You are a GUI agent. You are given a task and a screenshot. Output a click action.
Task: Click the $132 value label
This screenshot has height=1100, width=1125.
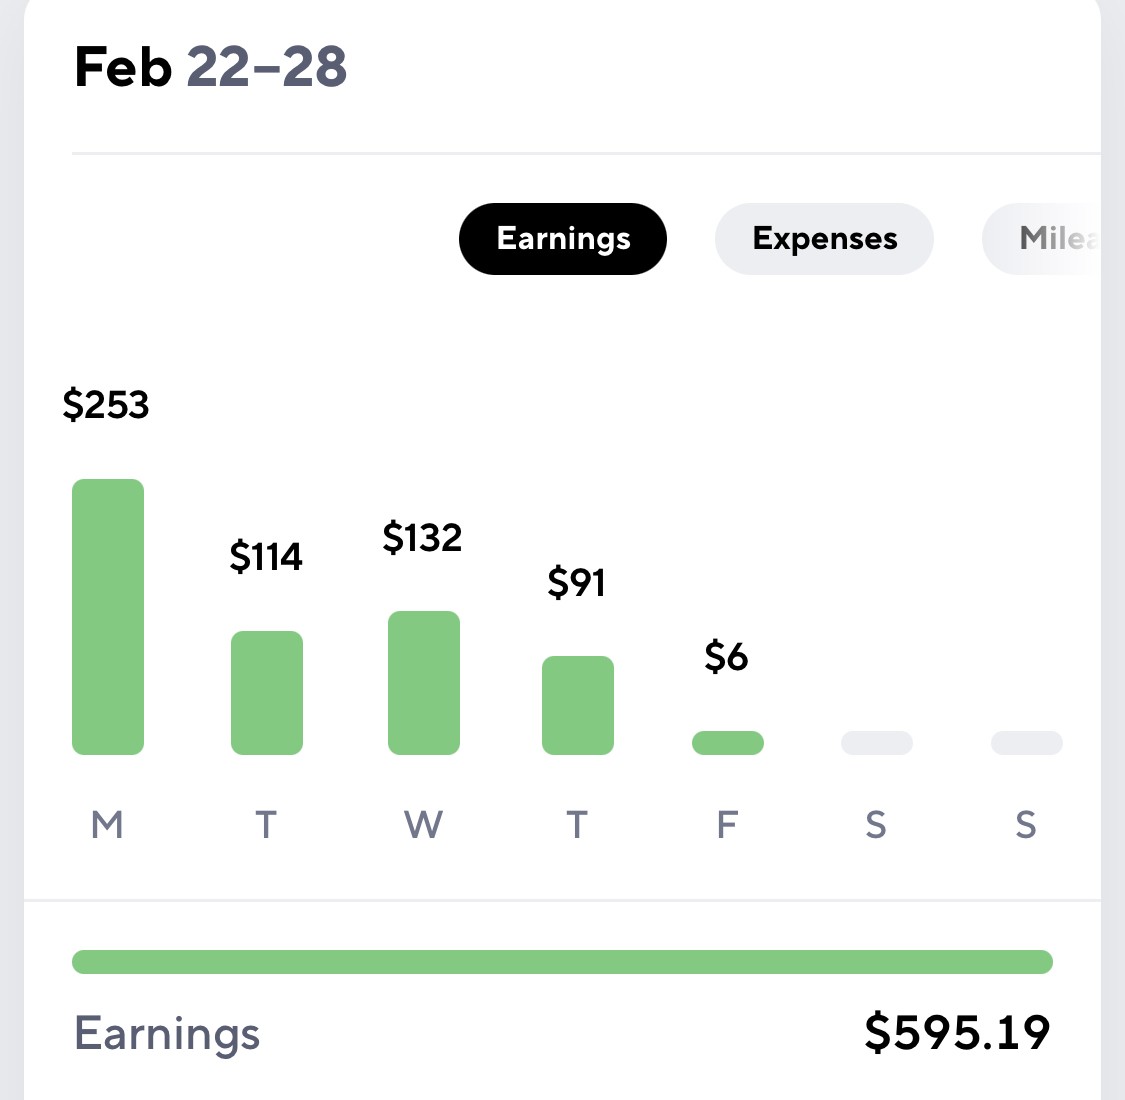[x=423, y=537]
